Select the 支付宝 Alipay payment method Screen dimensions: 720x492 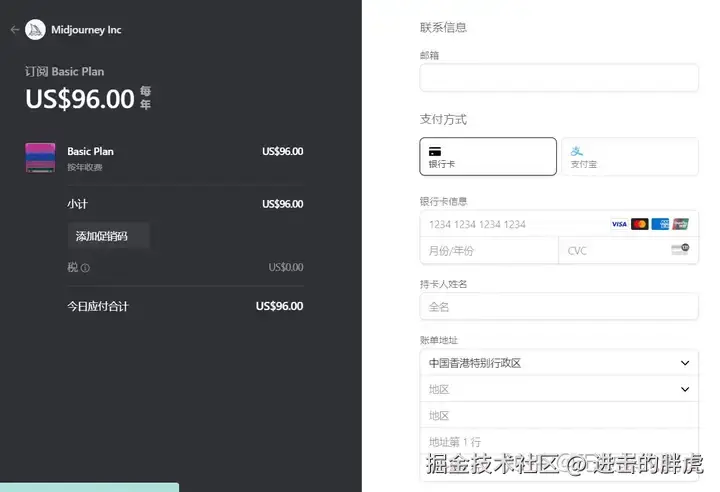[630, 157]
